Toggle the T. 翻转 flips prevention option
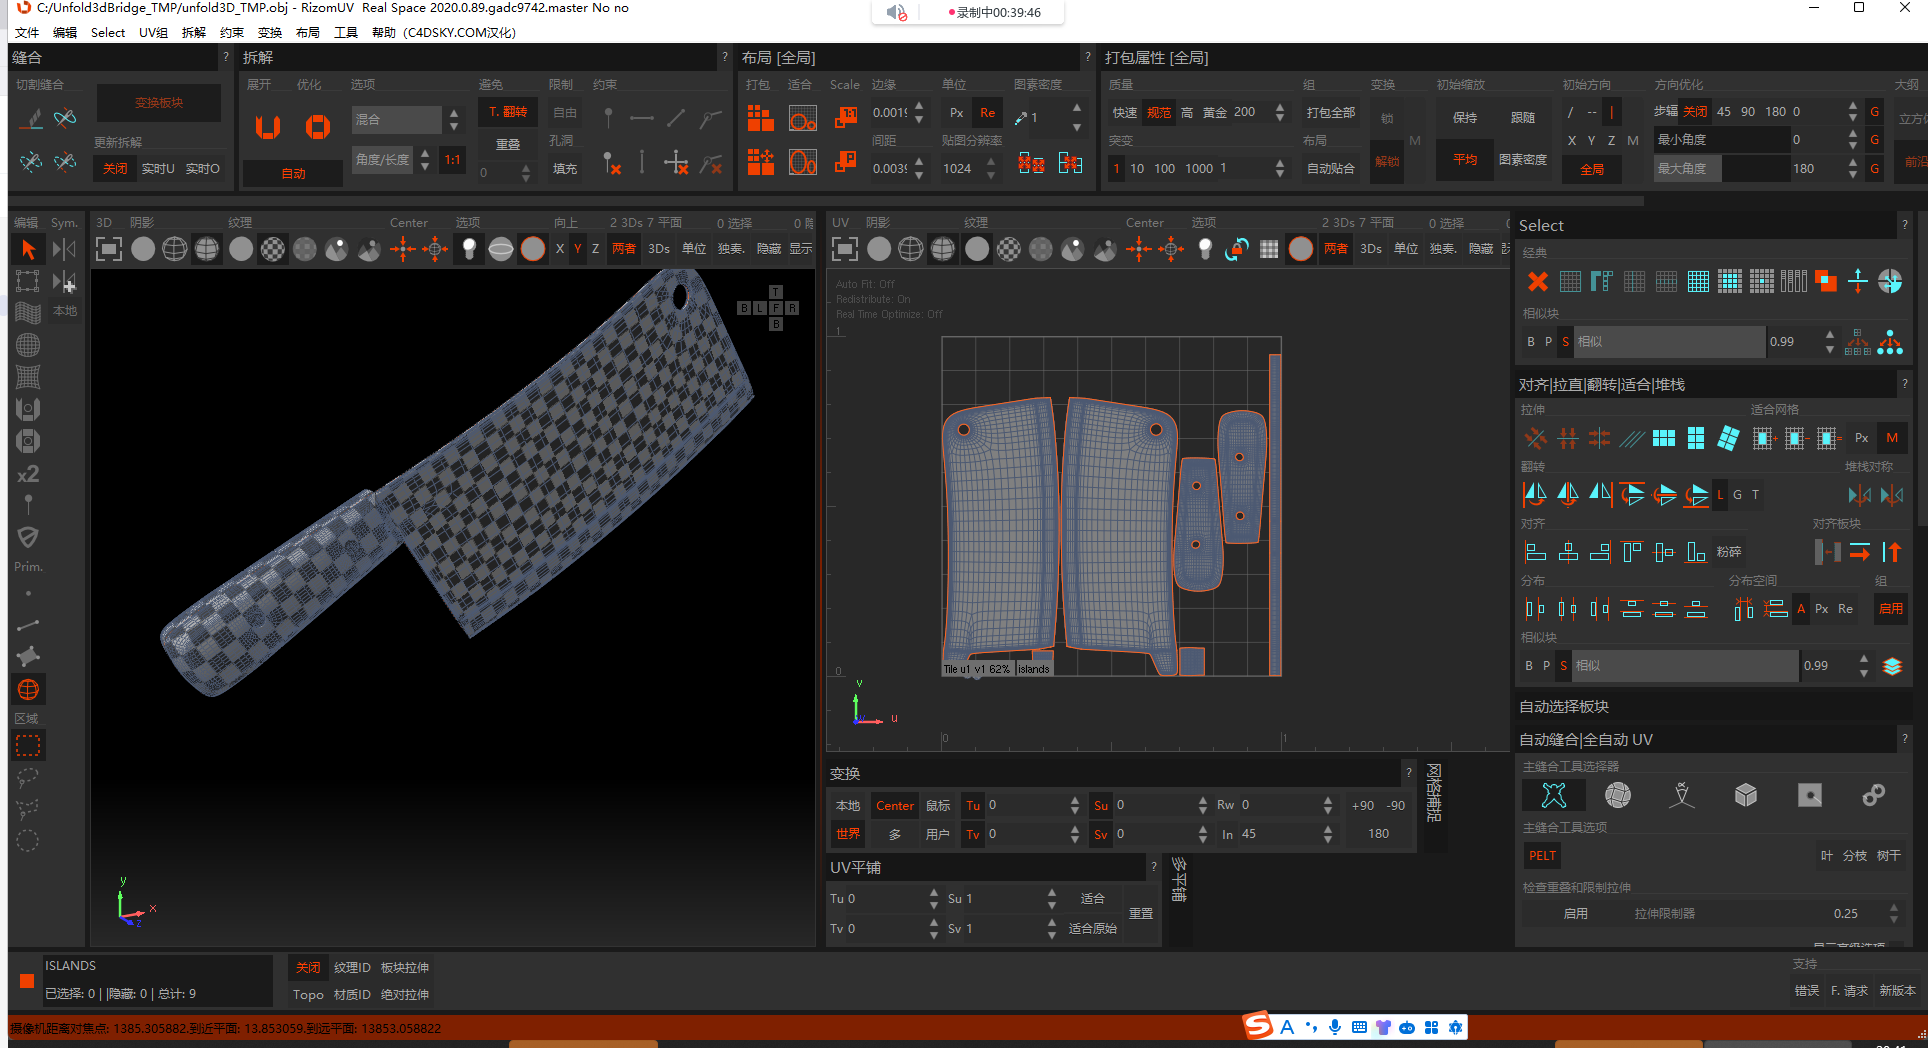The width and height of the screenshot is (1928, 1048). click(x=508, y=112)
